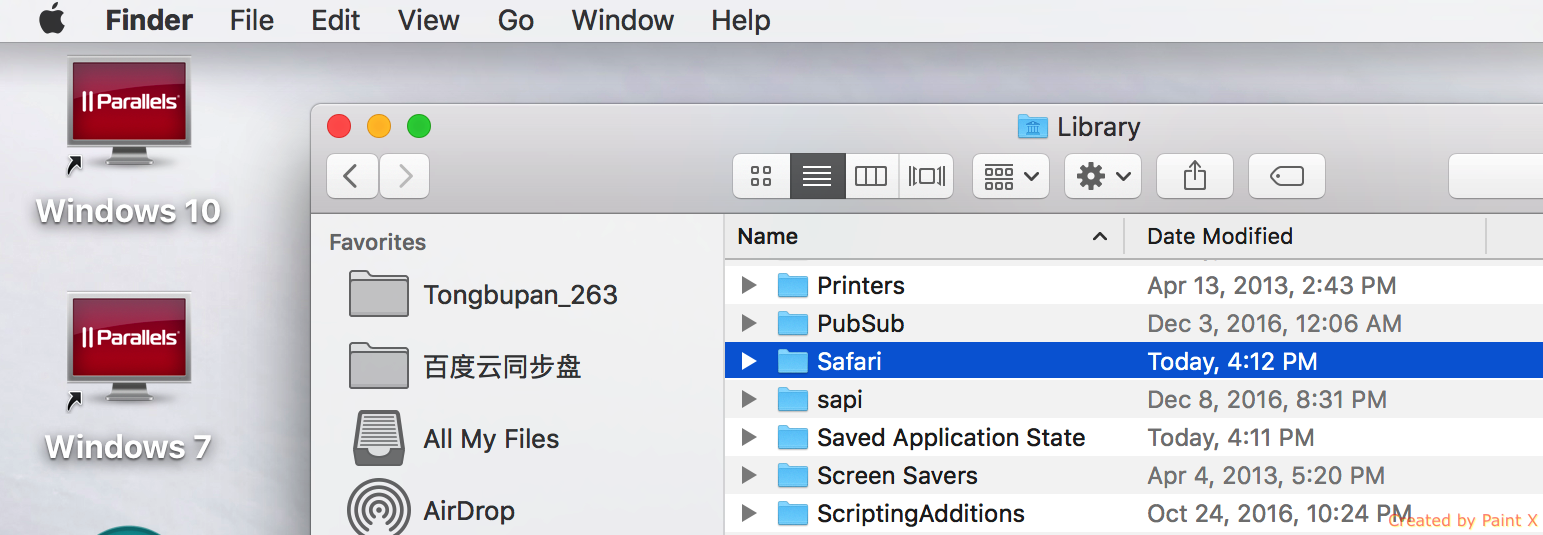Open All My Files in the sidebar
This screenshot has height=535, width=1543.
pyautogui.click(x=491, y=439)
